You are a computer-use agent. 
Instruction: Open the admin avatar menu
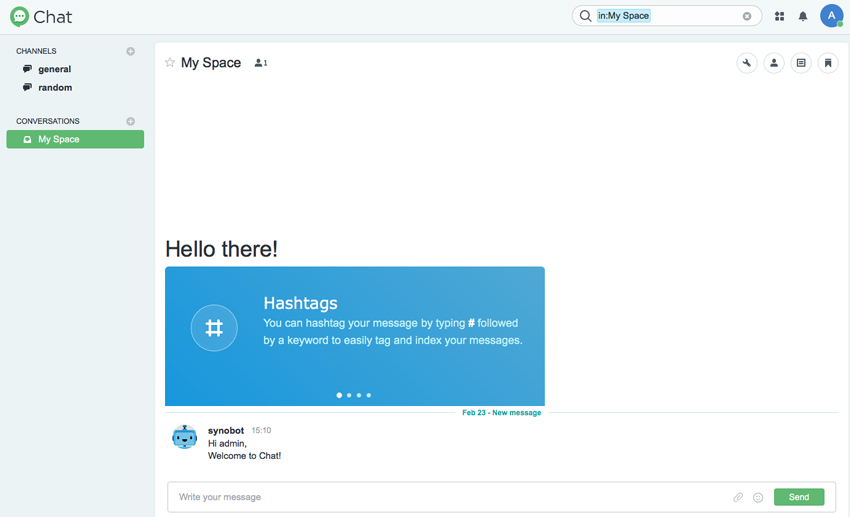[x=831, y=16]
